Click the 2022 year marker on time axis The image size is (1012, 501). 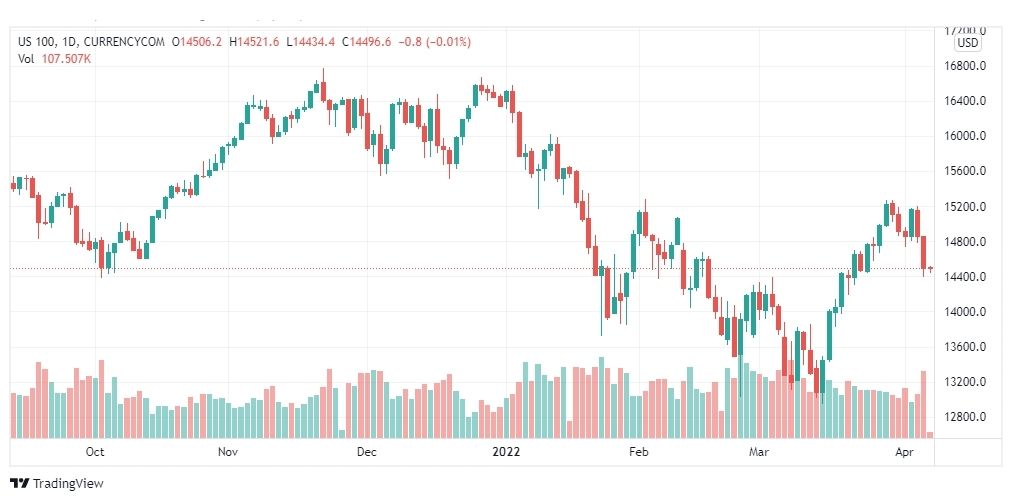505,452
